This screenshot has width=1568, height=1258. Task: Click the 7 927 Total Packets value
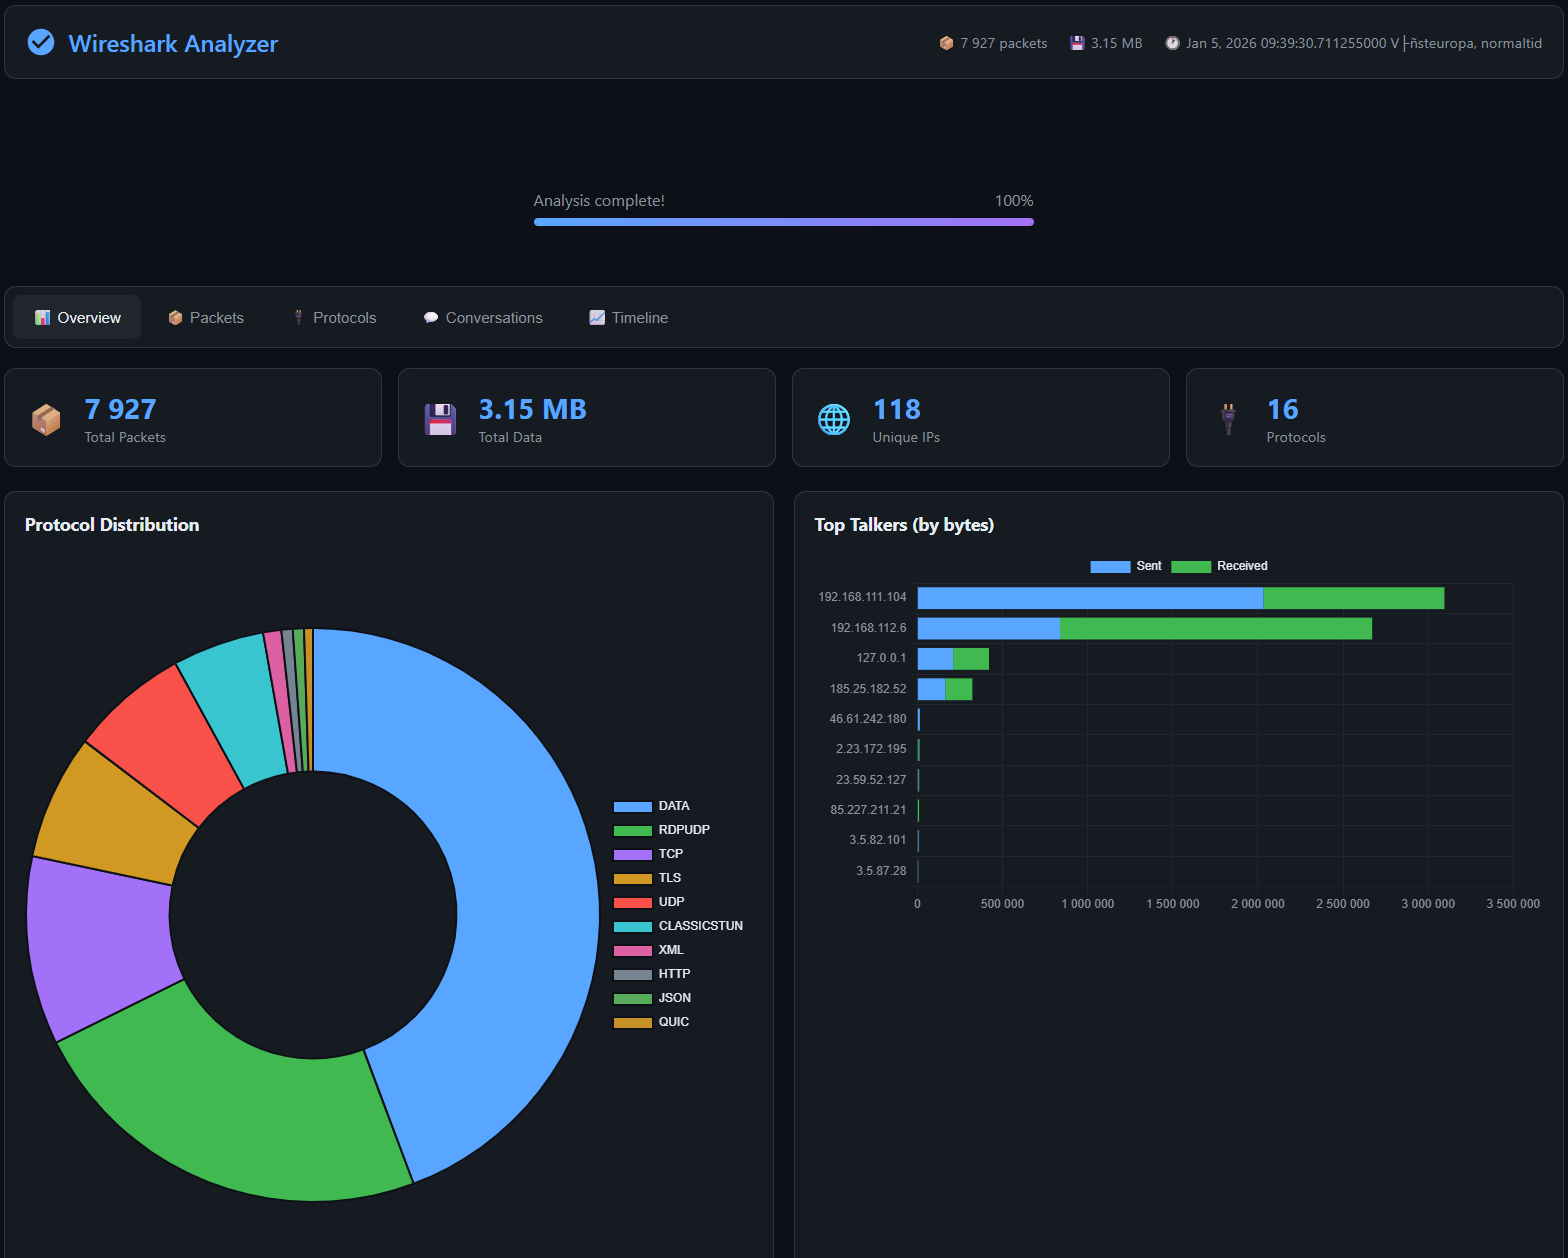coord(120,409)
